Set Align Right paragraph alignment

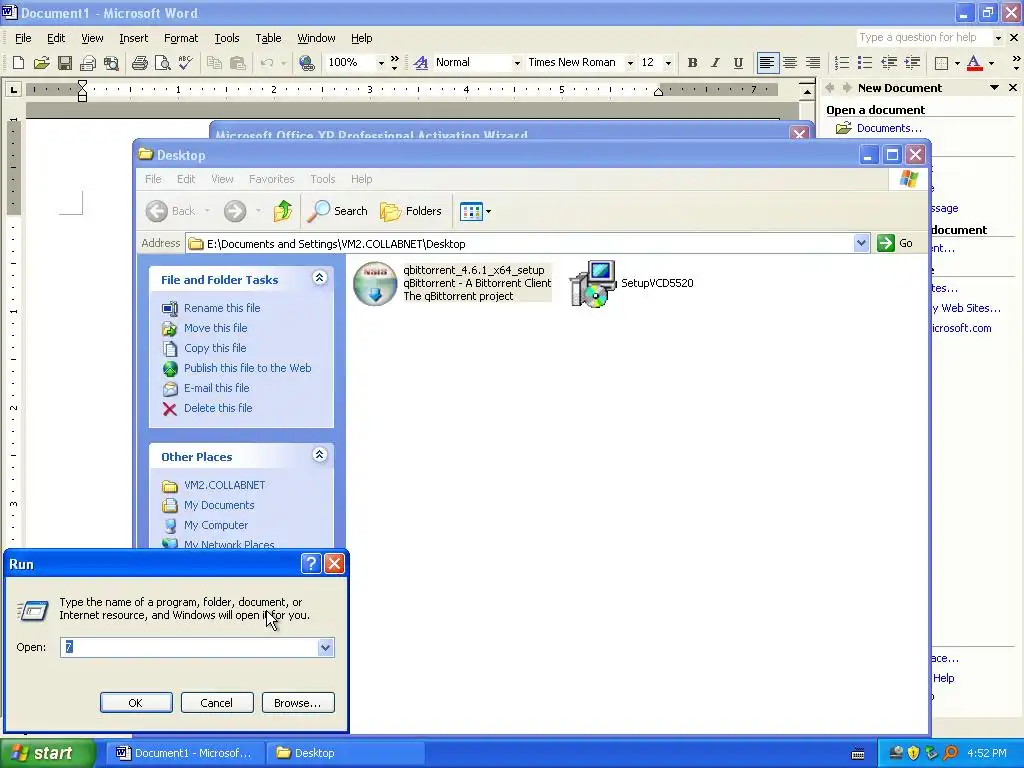813,63
